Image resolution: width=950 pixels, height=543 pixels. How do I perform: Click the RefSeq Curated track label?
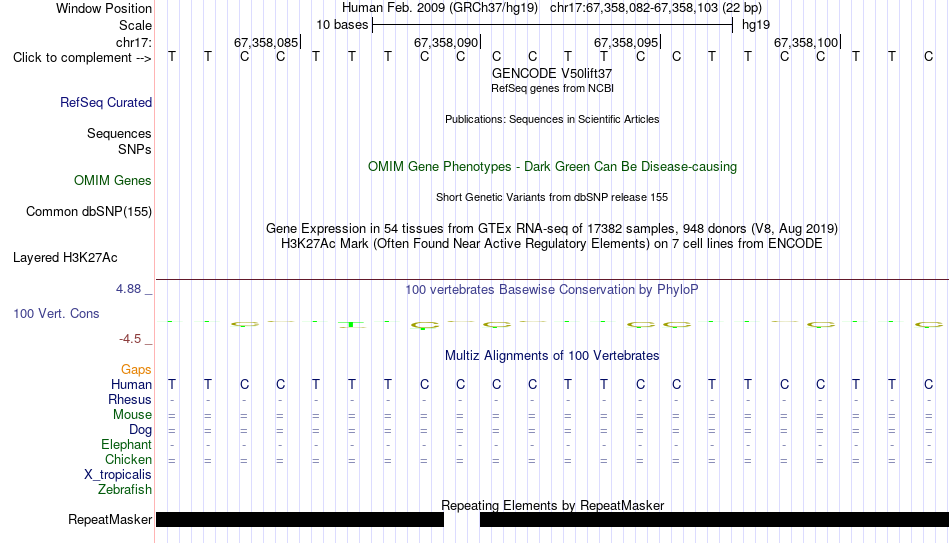coord(106,102)
